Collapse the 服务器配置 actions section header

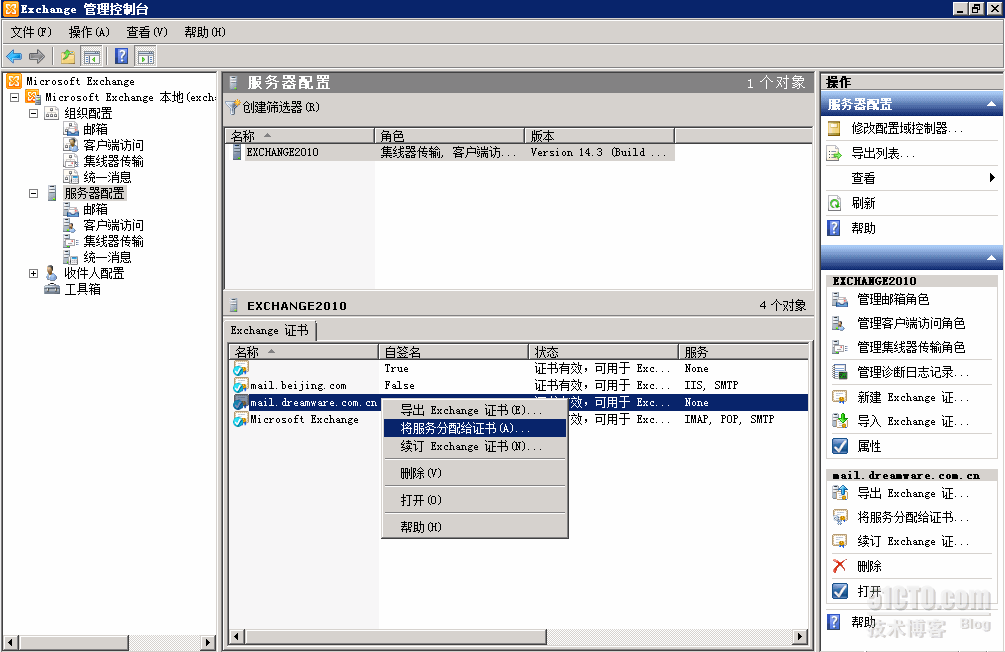coord(991,104)
